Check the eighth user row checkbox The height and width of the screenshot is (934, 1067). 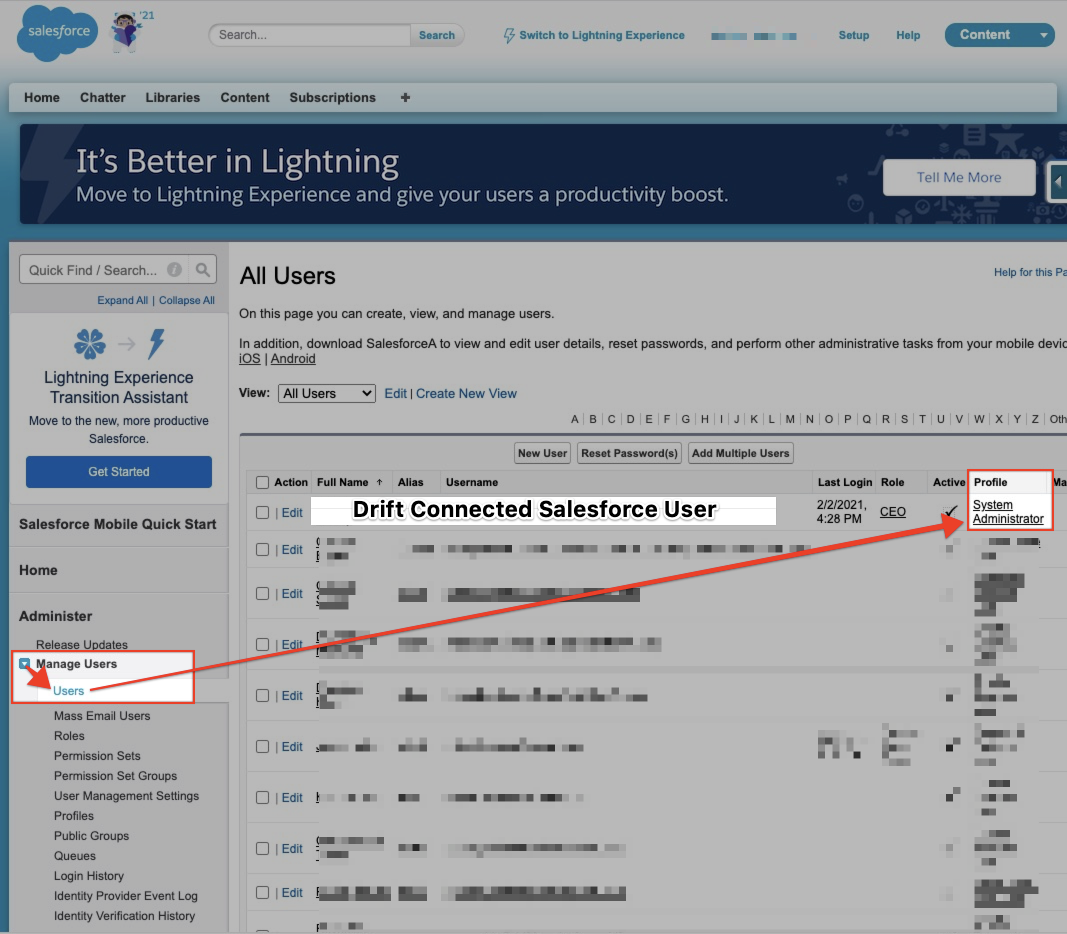click(262, 848)
